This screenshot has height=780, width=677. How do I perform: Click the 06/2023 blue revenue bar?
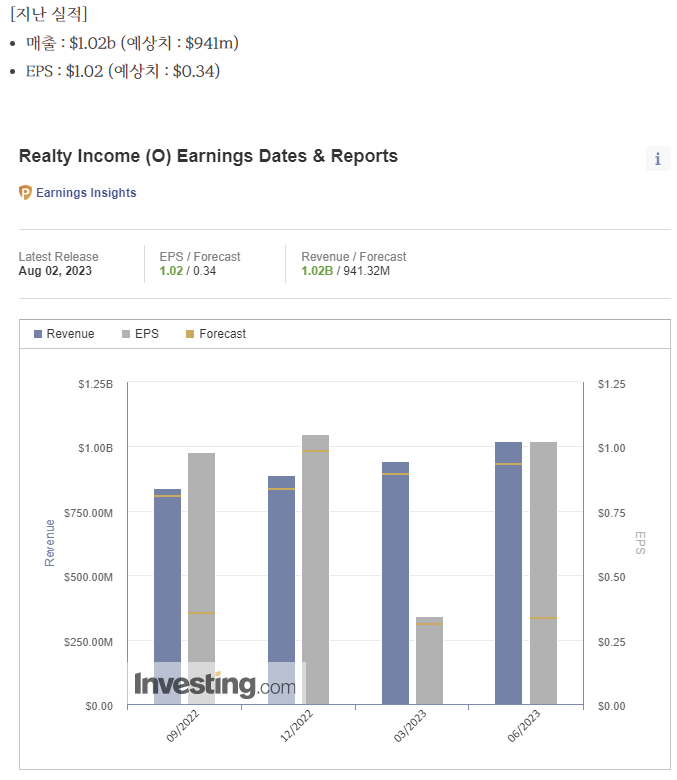[x=508, y=573]
